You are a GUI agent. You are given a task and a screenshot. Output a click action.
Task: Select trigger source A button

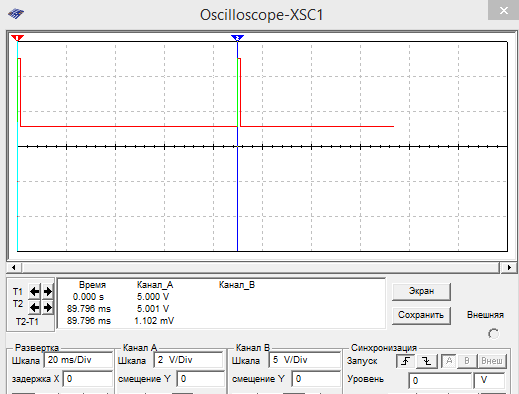coord(449,361)
